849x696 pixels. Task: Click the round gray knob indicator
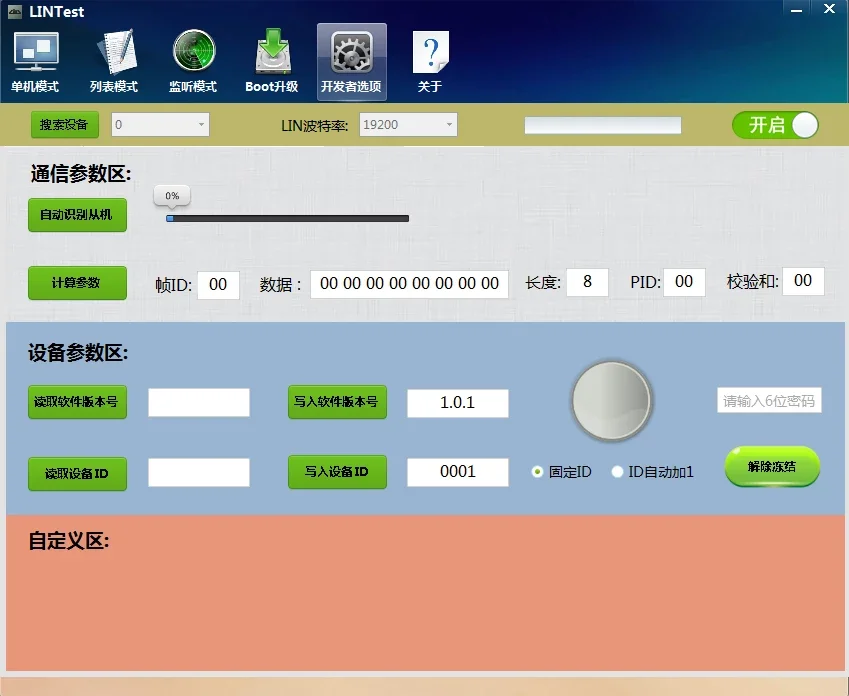click(x=612, y=401)
